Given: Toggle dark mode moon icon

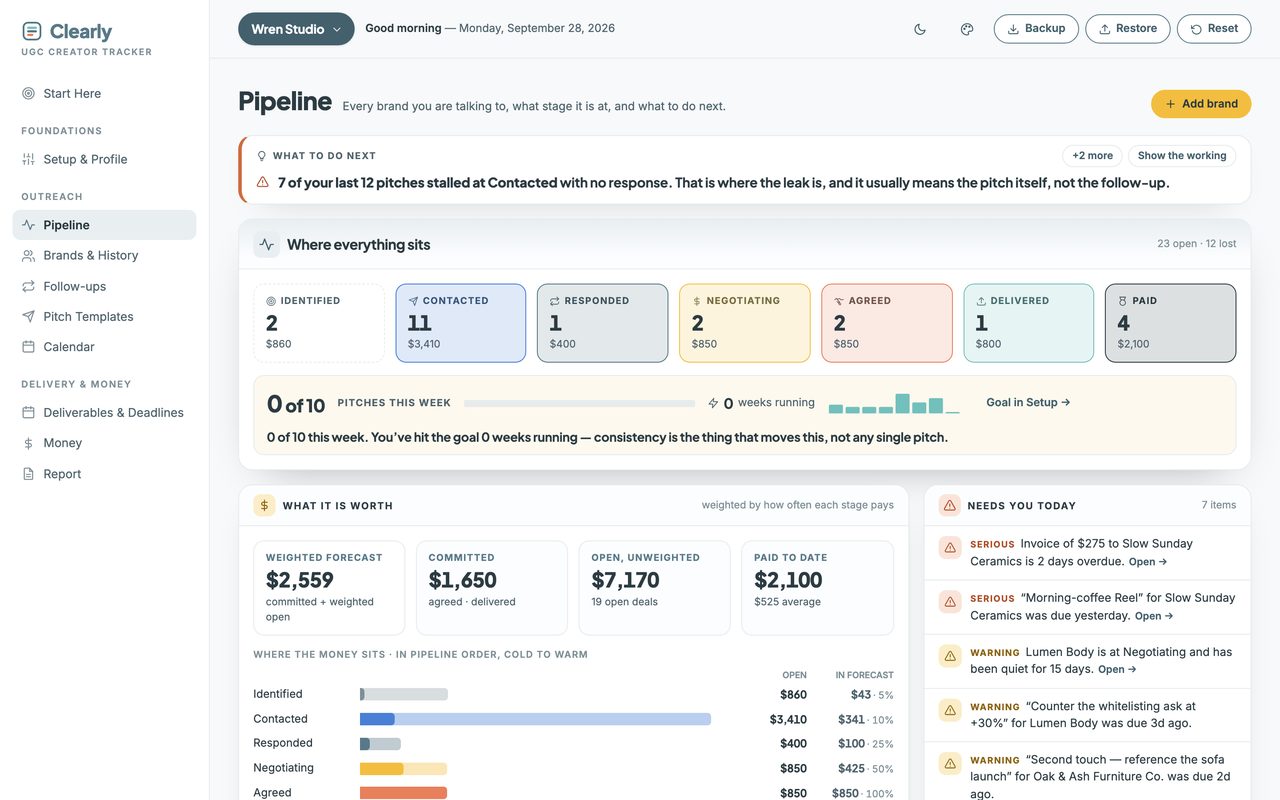Looking at the screenshot, I should click(x=920, y=29).
